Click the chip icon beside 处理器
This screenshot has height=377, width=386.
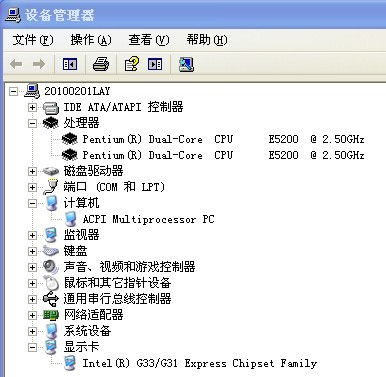coord(51,123)
